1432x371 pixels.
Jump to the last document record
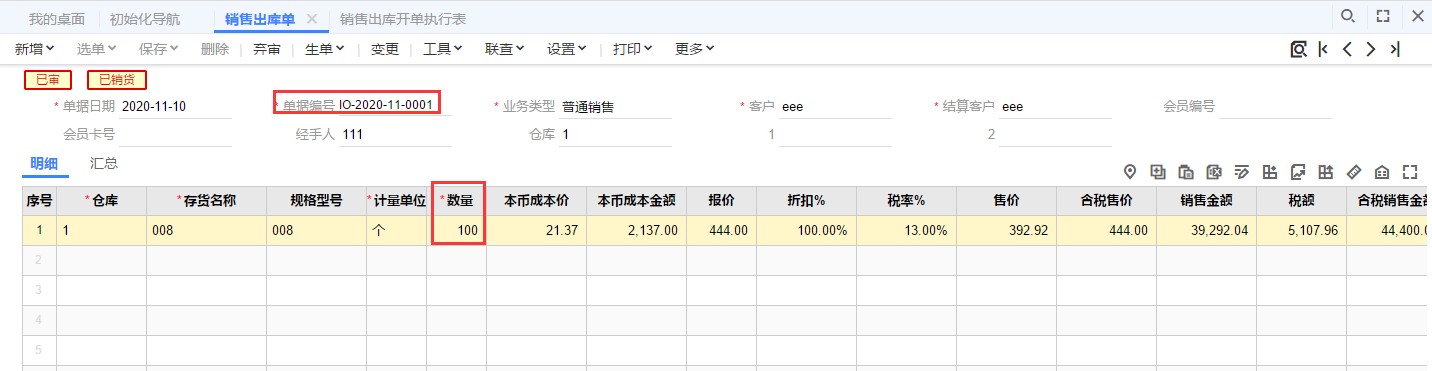1395,49
